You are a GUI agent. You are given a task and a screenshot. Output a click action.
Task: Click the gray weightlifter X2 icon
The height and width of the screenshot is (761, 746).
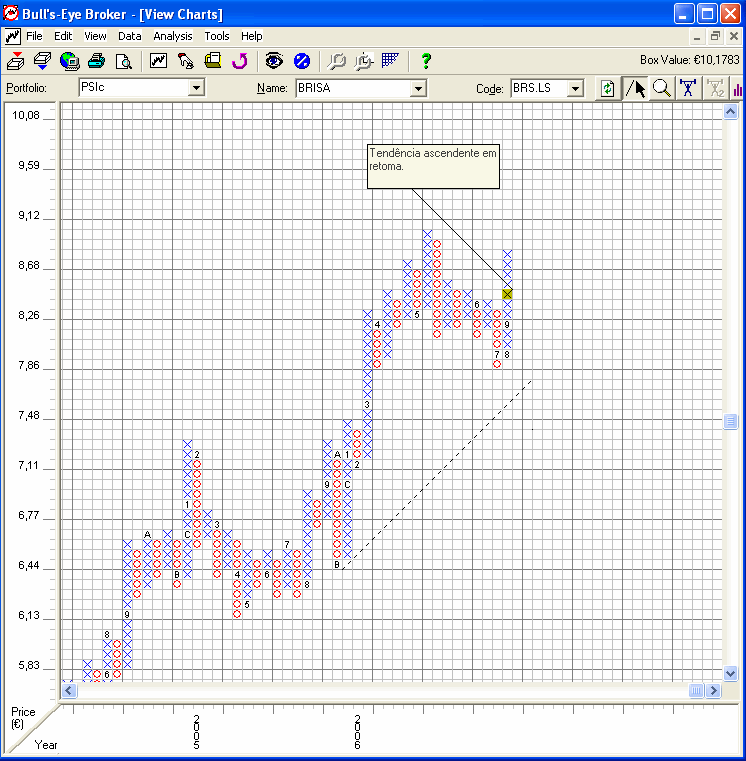point(716,88)
